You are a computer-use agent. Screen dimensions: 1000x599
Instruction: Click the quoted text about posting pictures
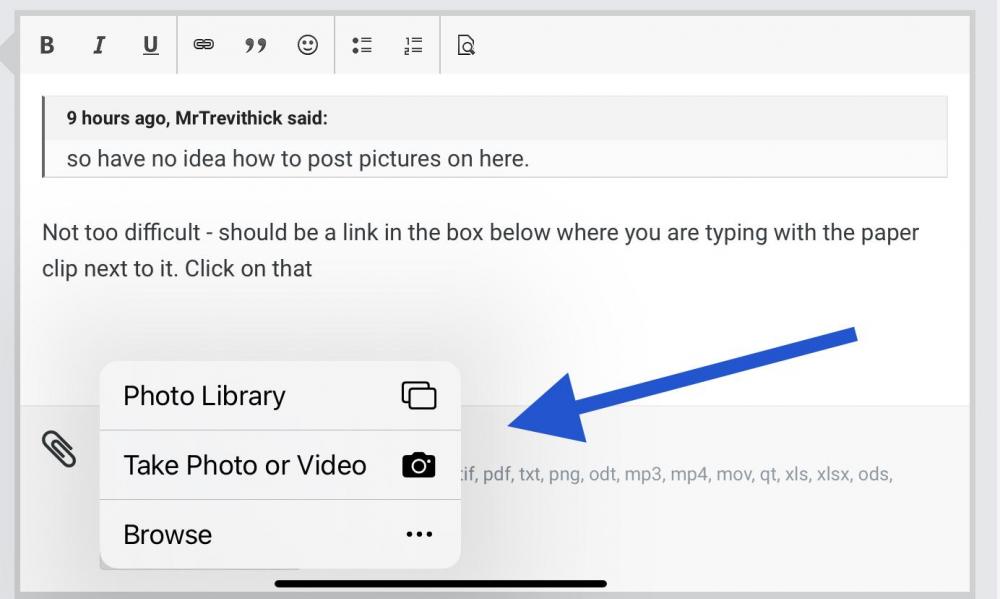(298, 158)
